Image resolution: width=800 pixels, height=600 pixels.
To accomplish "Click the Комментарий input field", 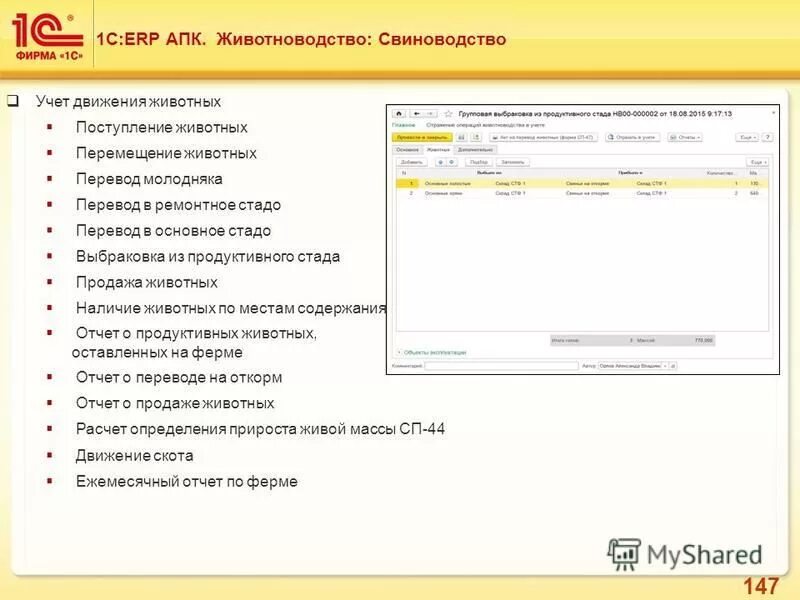I will 498,365.
